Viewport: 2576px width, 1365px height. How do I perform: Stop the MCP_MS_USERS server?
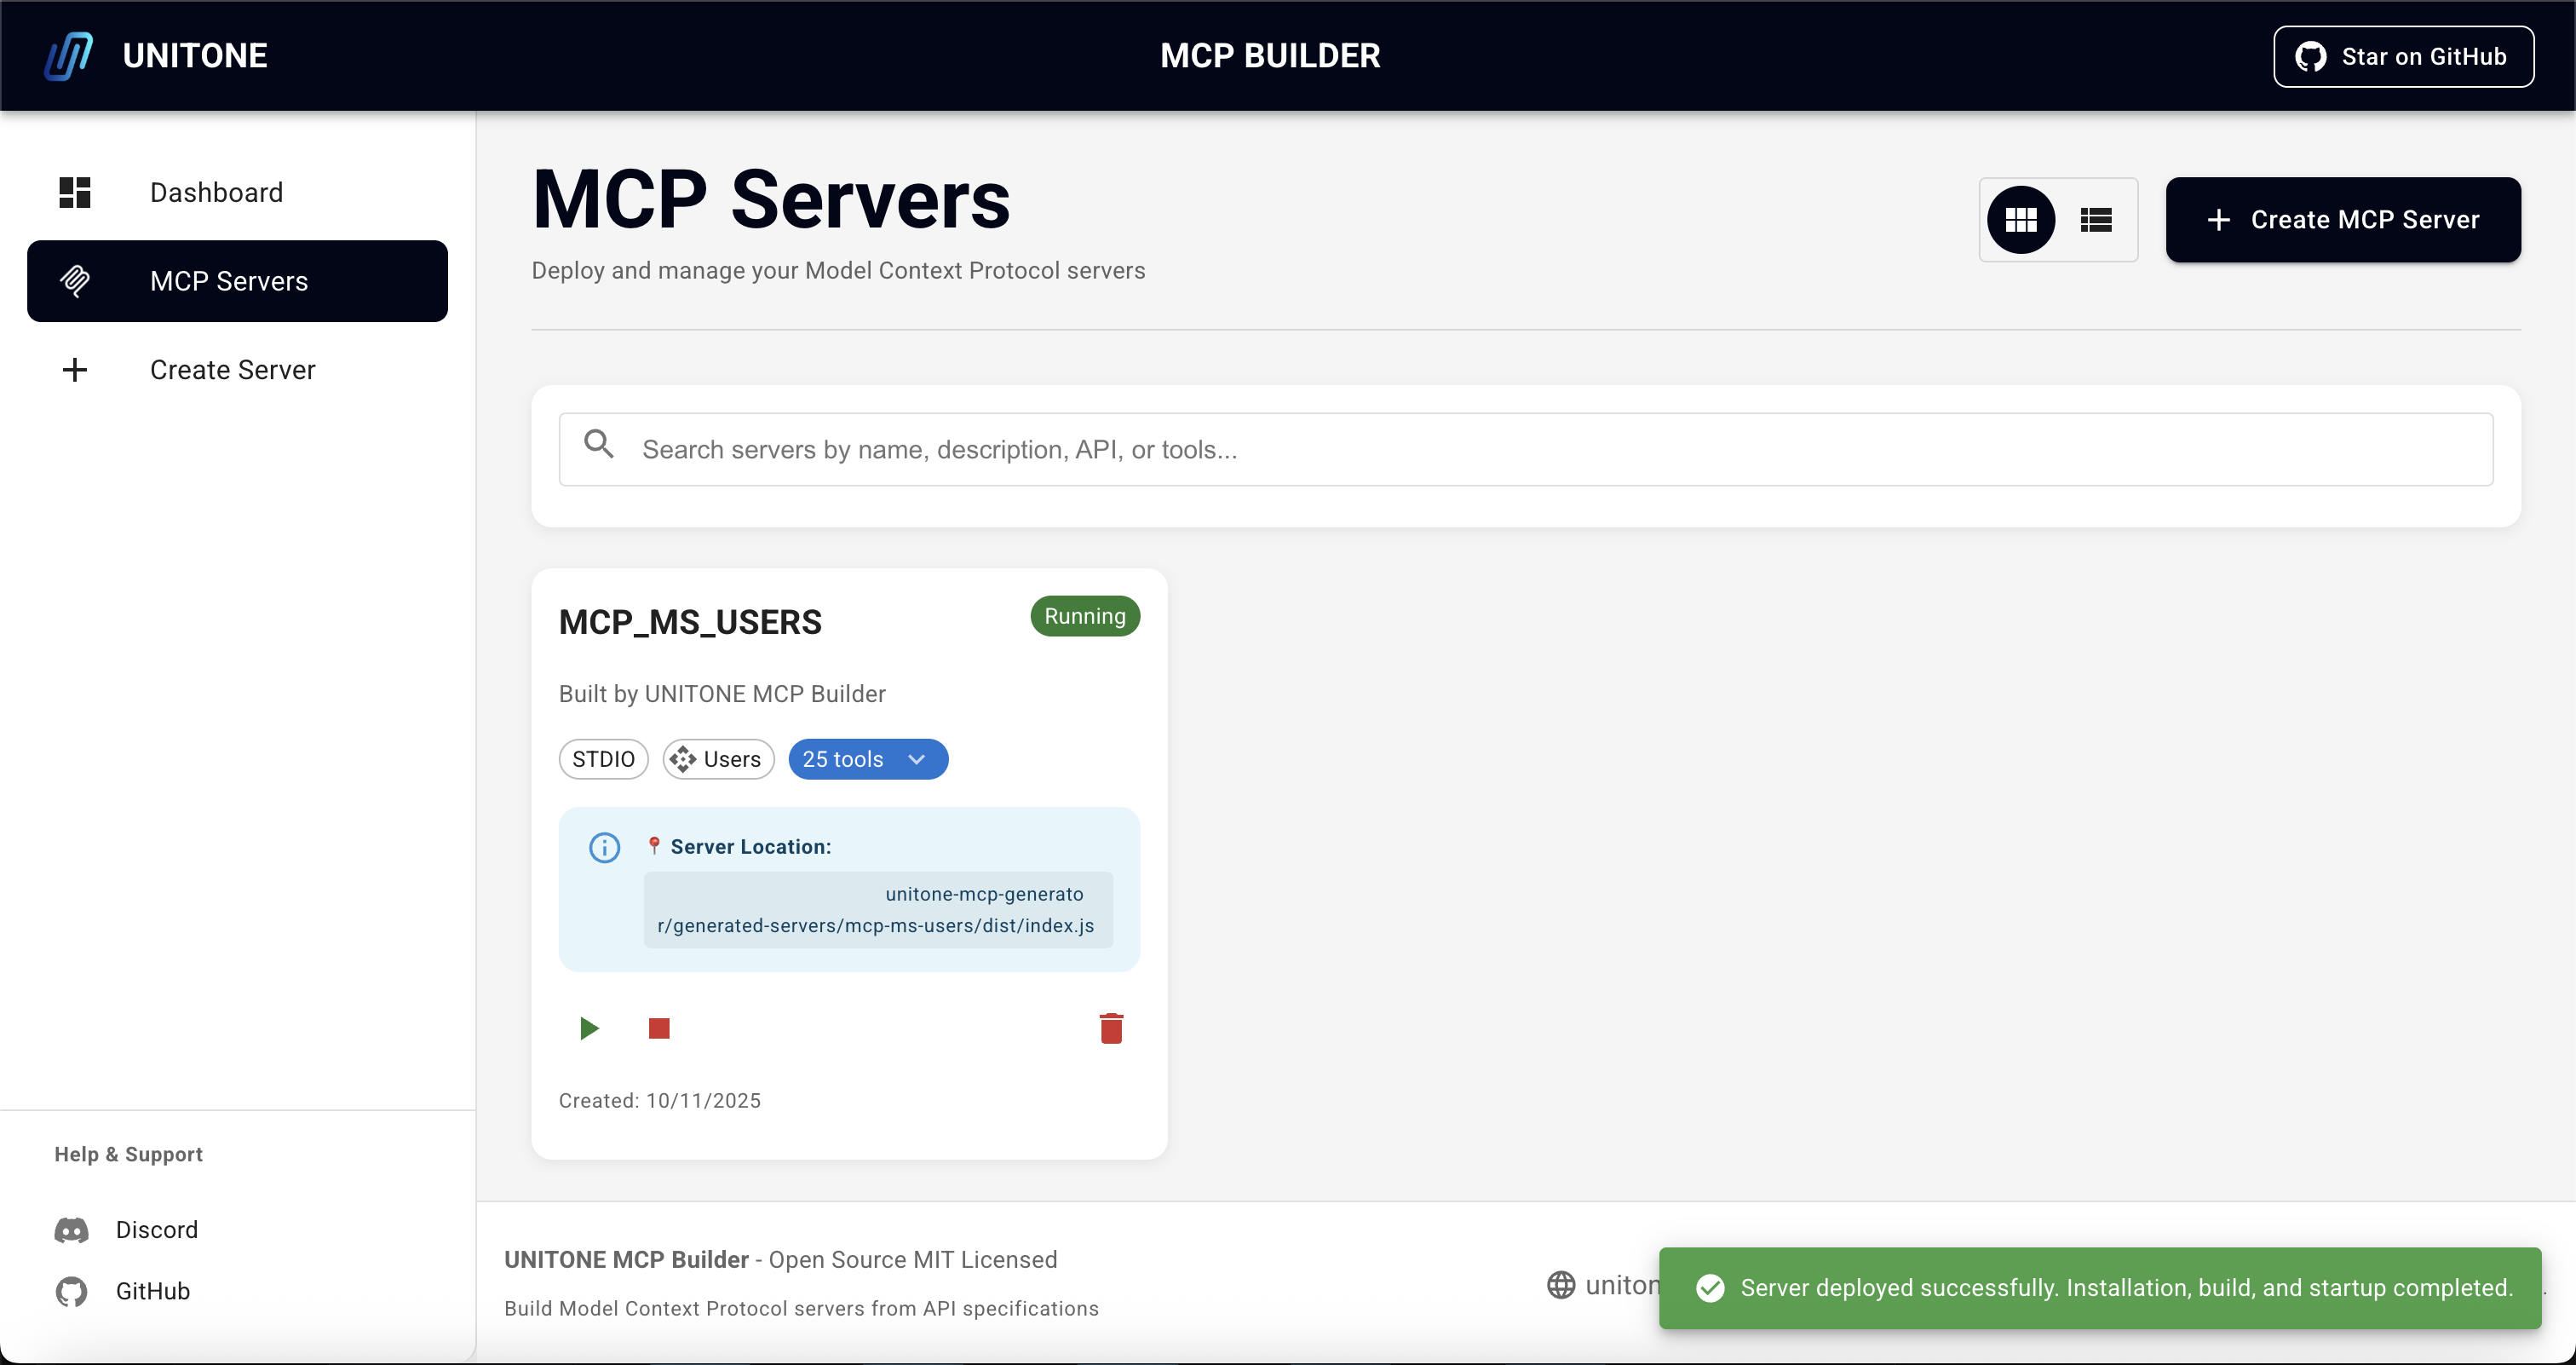click(x=659, y=1028)
